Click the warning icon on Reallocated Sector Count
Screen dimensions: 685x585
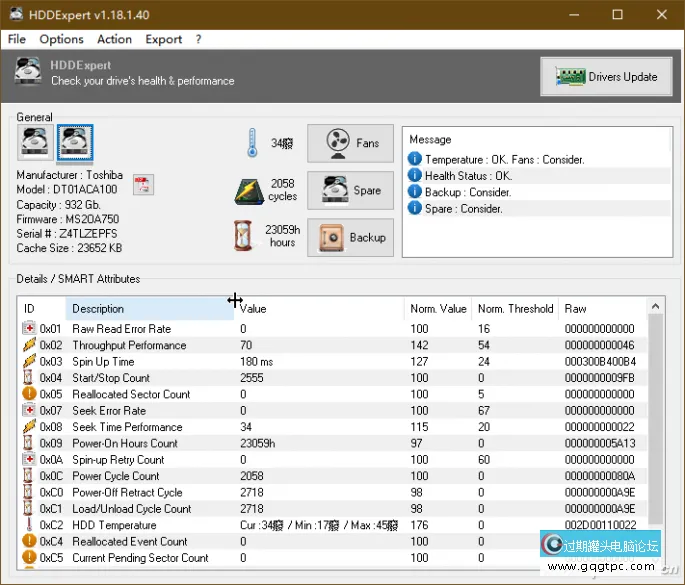point(29,395)
